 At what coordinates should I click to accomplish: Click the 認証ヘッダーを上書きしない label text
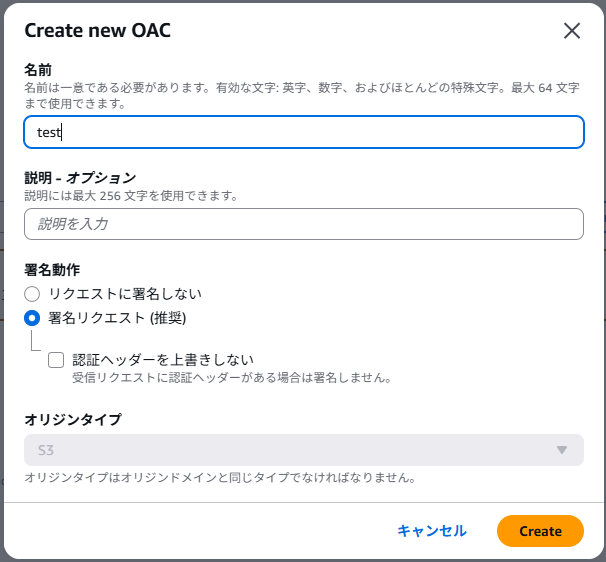[163, 360]
